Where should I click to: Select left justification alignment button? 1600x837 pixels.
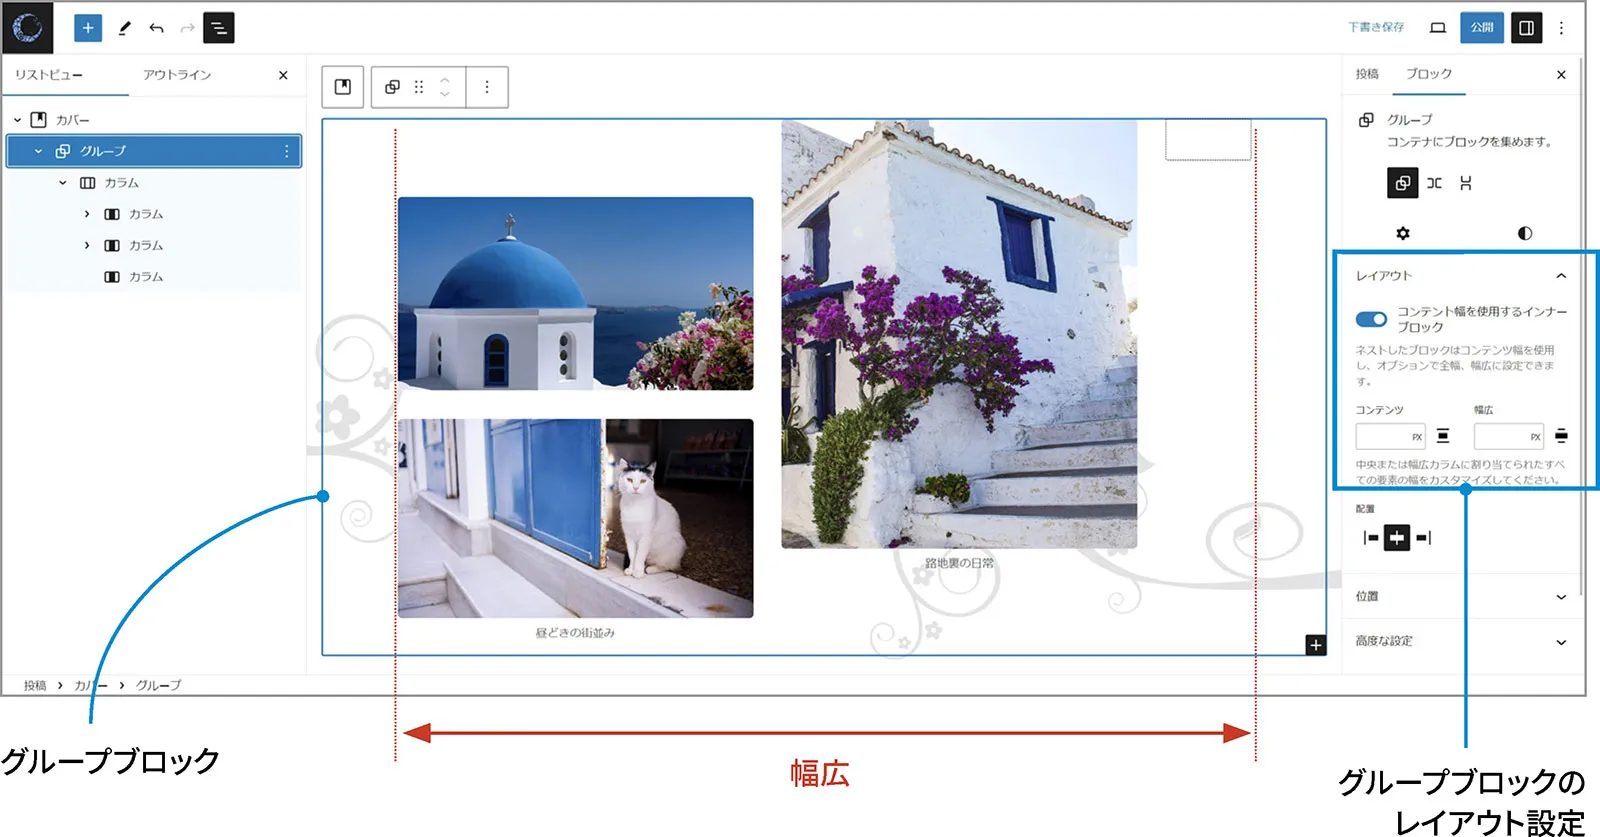tap(1370, 538)
